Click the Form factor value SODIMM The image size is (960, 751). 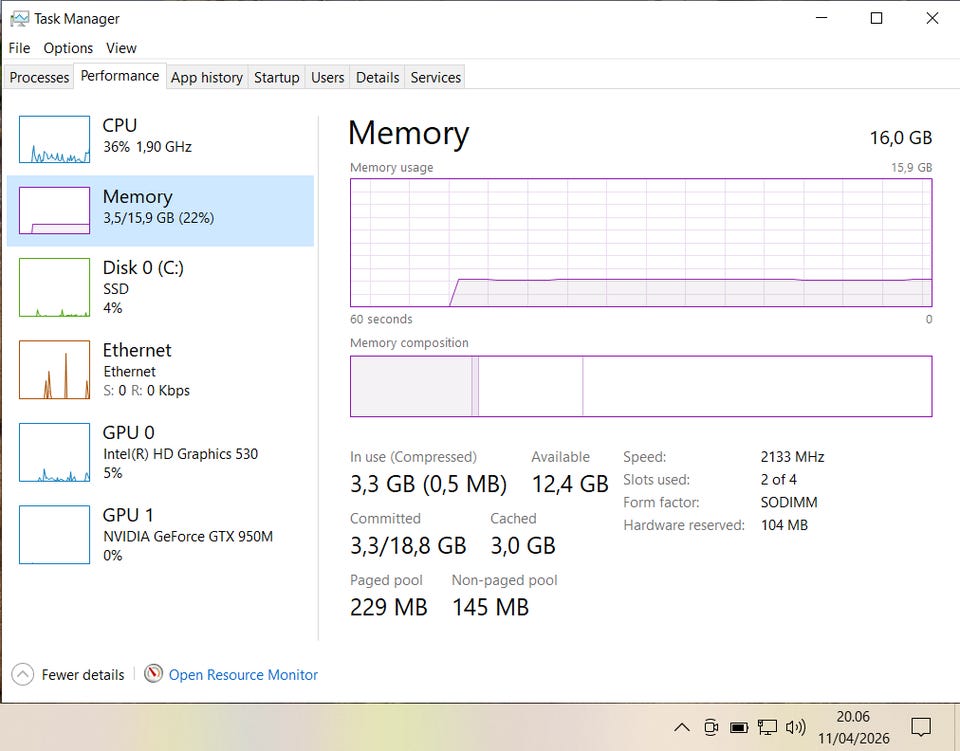(x=789, y=502)
